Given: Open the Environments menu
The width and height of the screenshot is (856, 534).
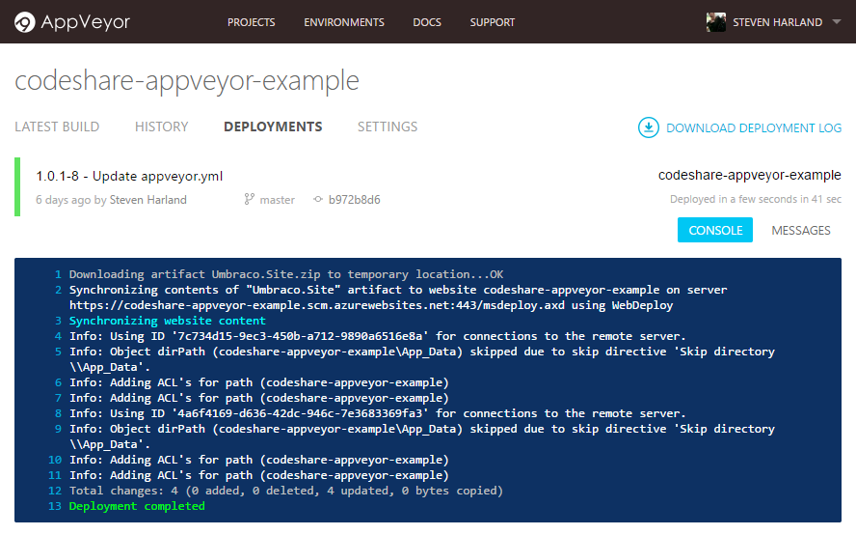Looking at the screenshot, I should pos(344,22).
